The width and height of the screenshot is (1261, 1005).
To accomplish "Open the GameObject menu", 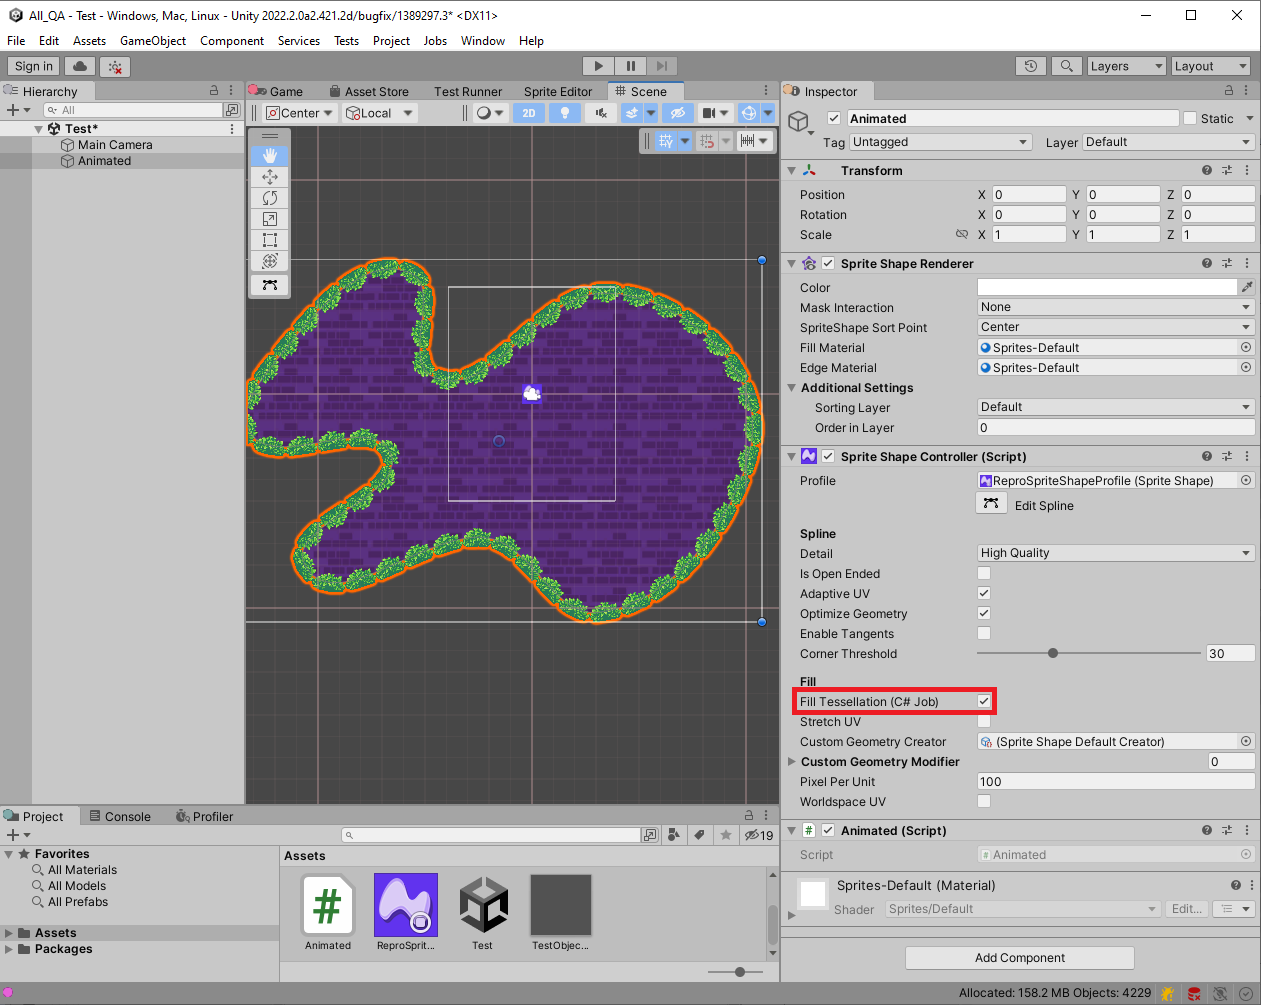I will click(x=153, y=41).
